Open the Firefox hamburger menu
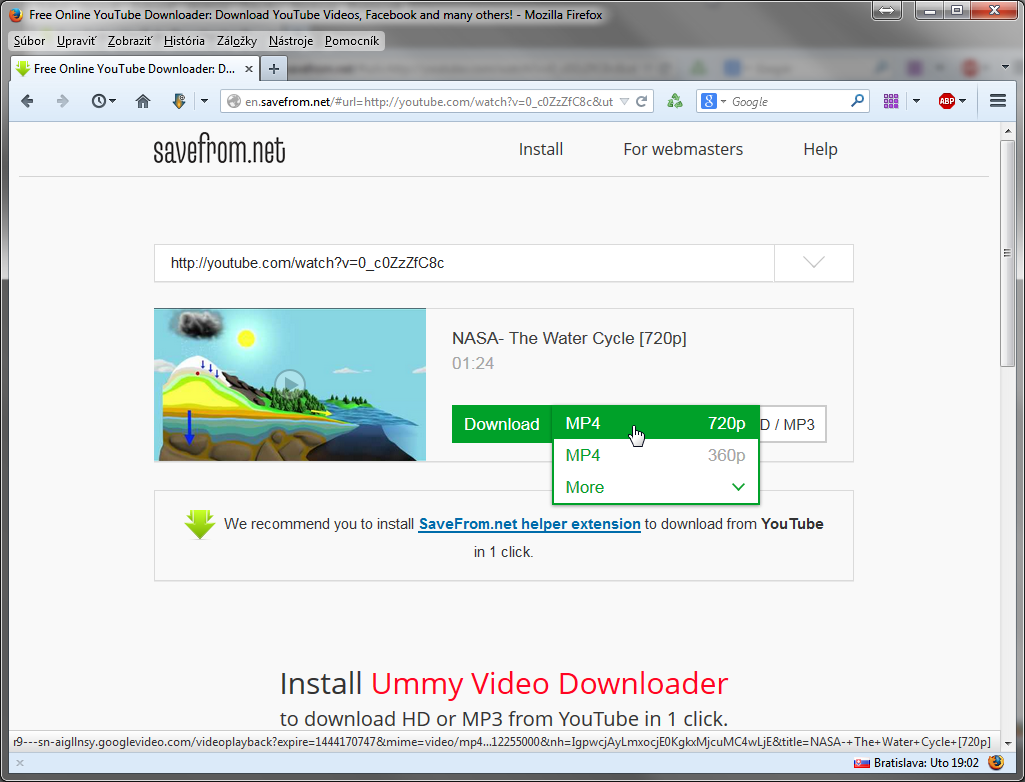This screenshot has height=782, width=1025. pyautogui.click(x=997, y=101)
